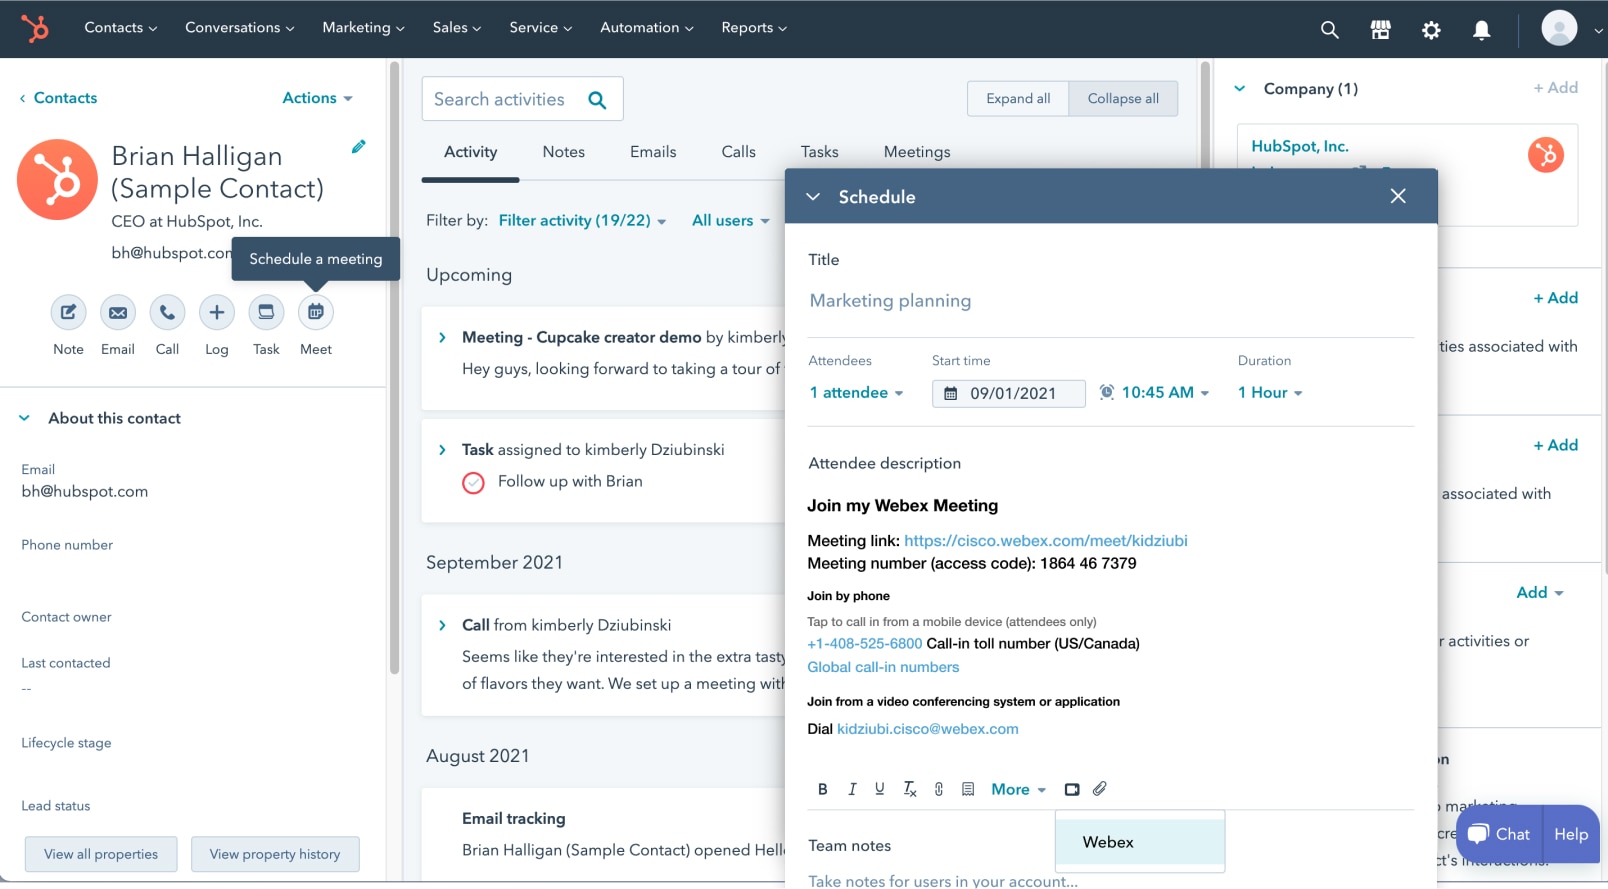Open the user account avatar menu
Image resolution: width=1608 pixels, height=889 pixels.
(1559, 28)
